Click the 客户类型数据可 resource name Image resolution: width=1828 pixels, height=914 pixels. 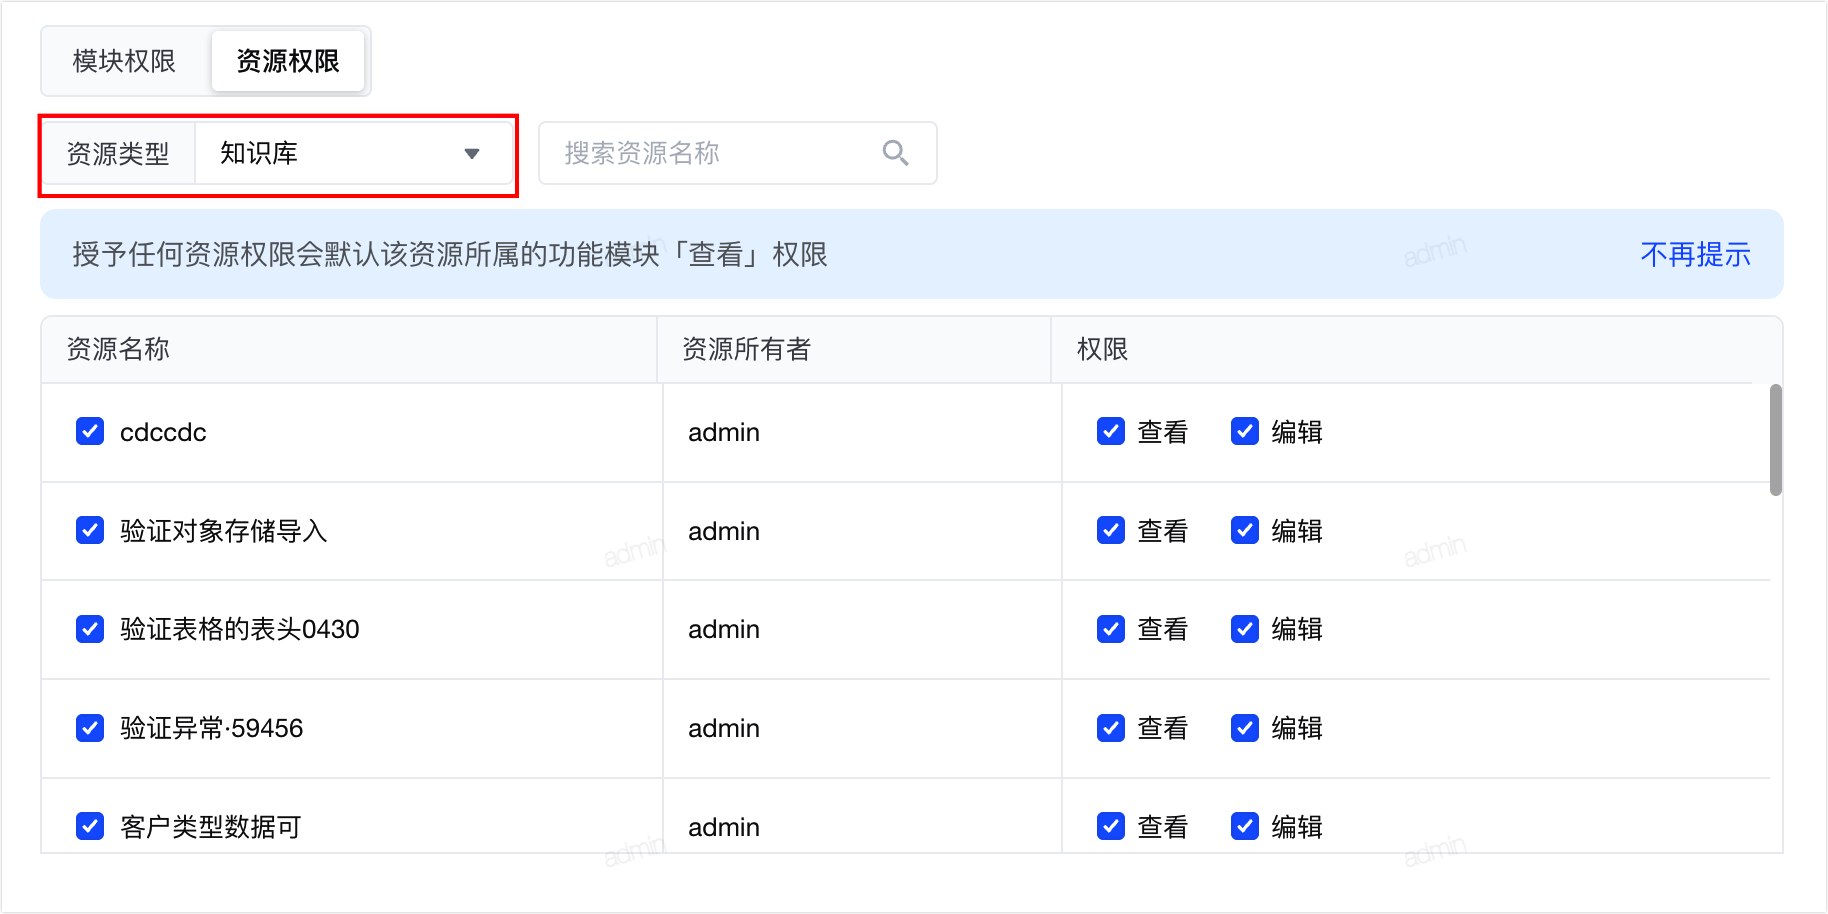[x=211, y=827]
